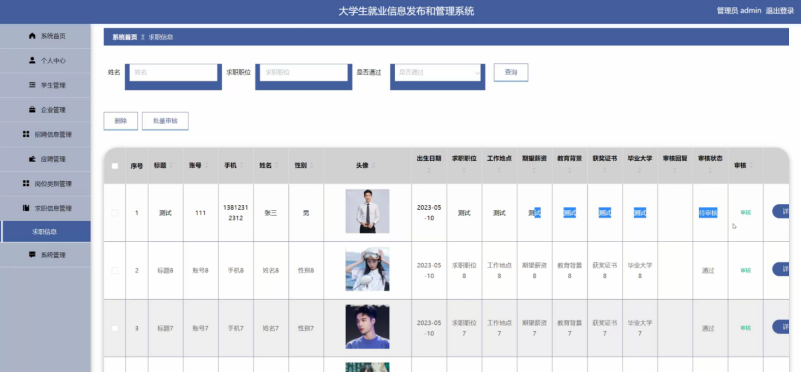Sort by the 姓名 column header arrows
This screenshot has height=372, width=801.
tap(276, 166)
